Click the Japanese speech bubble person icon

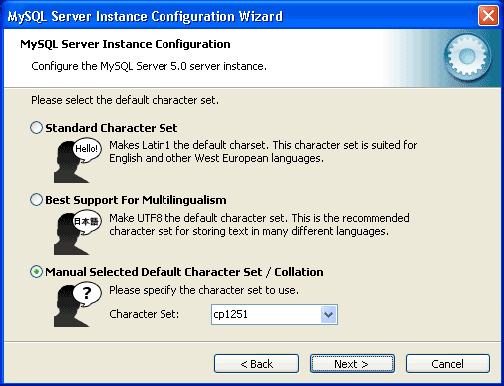(x=78, y=232)
